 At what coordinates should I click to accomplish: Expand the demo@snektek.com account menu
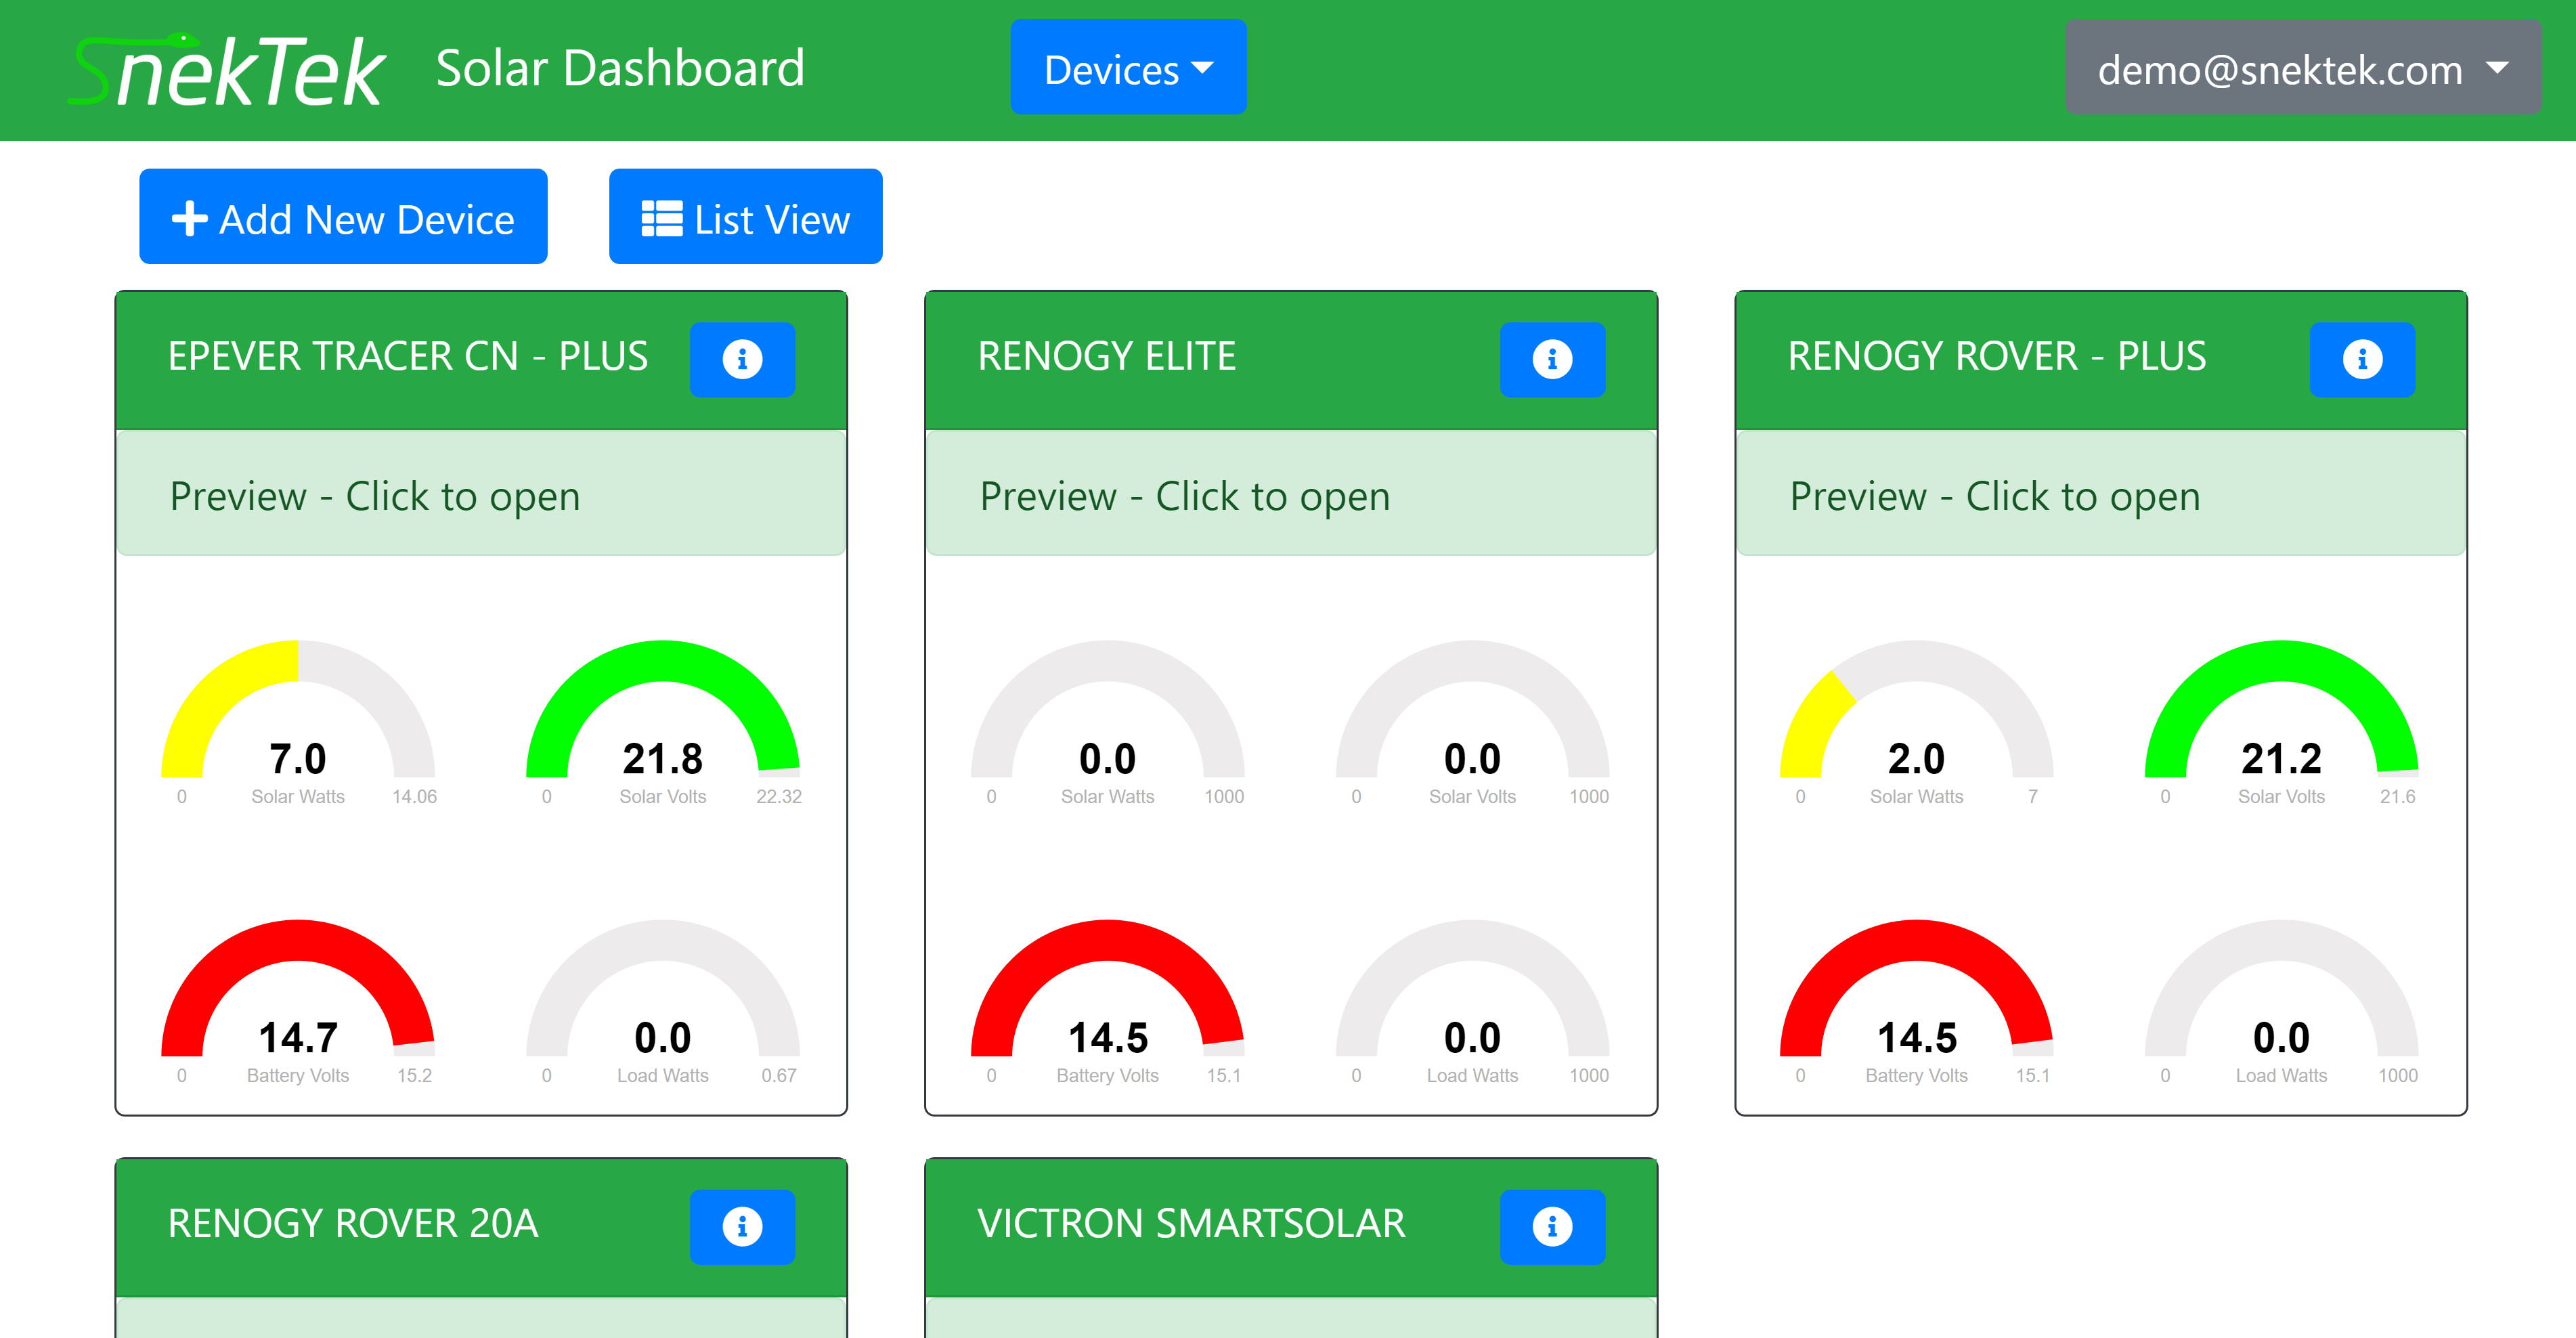point(2303,68)
